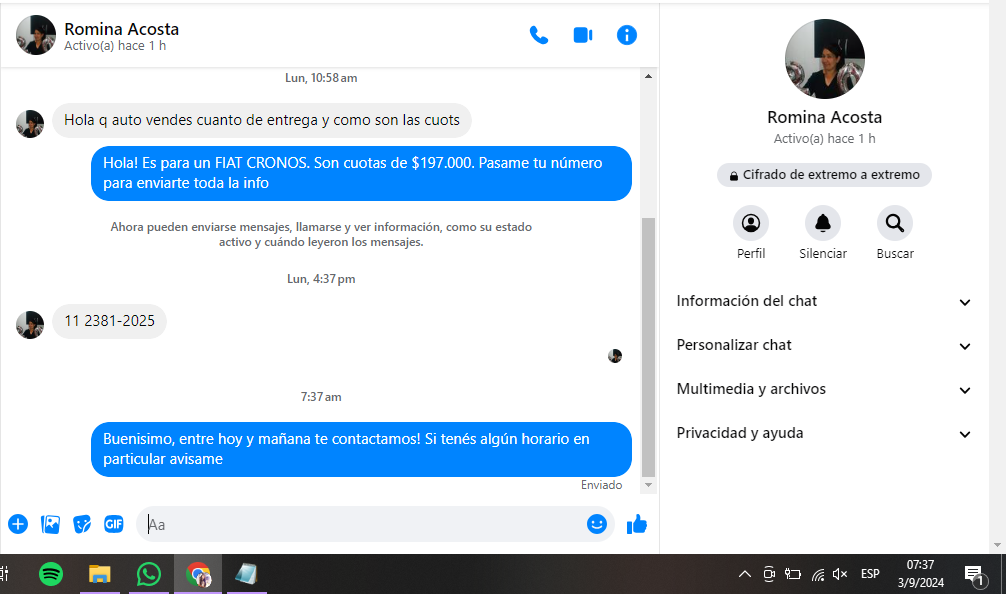The image size is (1006, 594).
Task: Start a video call in chat header
Action: point(583,35)
